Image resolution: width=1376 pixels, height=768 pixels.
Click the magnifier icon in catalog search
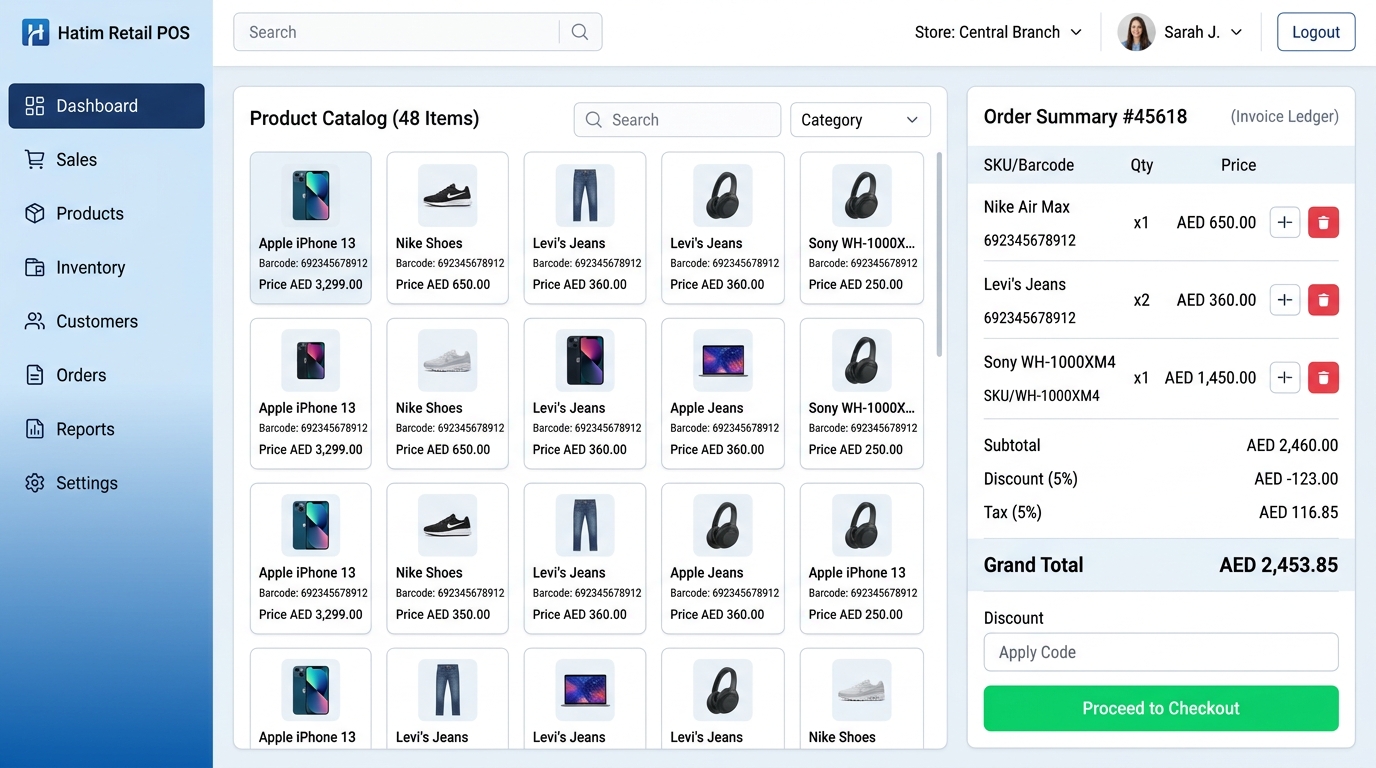pos(594,120)
